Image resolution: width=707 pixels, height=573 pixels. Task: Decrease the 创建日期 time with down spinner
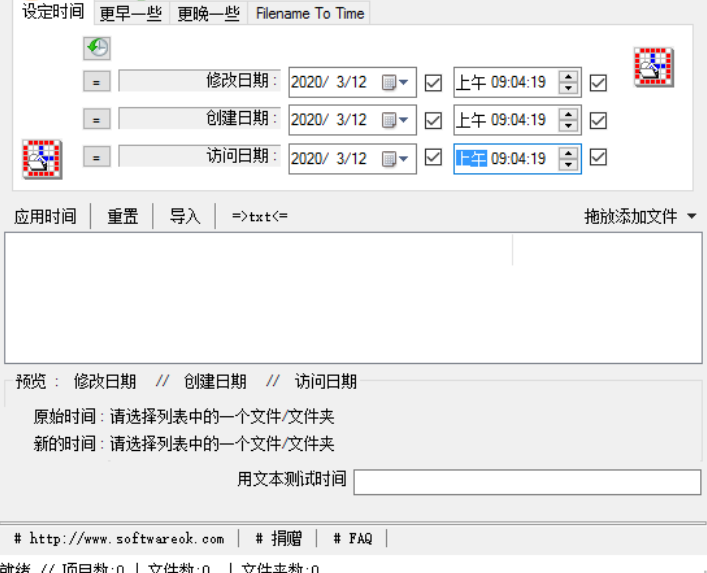tap(568, 126)
